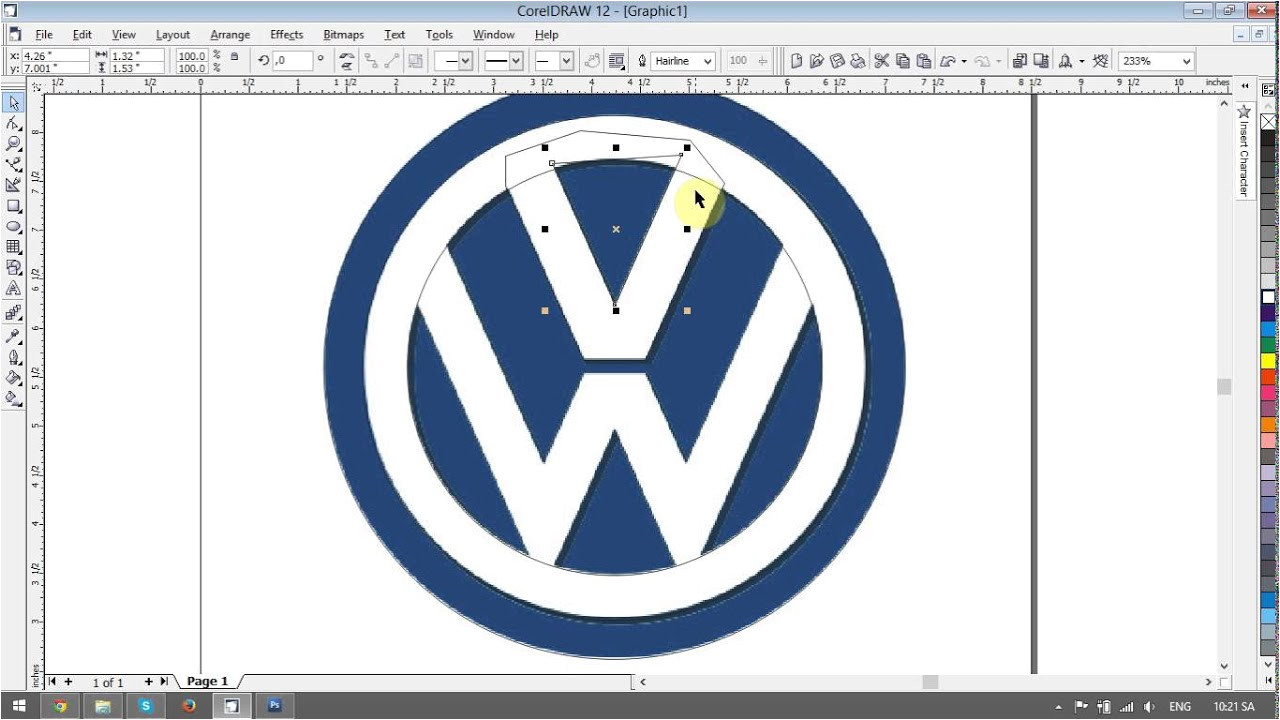The height and width of the screenshot is (720, 1280).
Task: Open the 233% zoom level dropdown
Action: (1186, 61)
